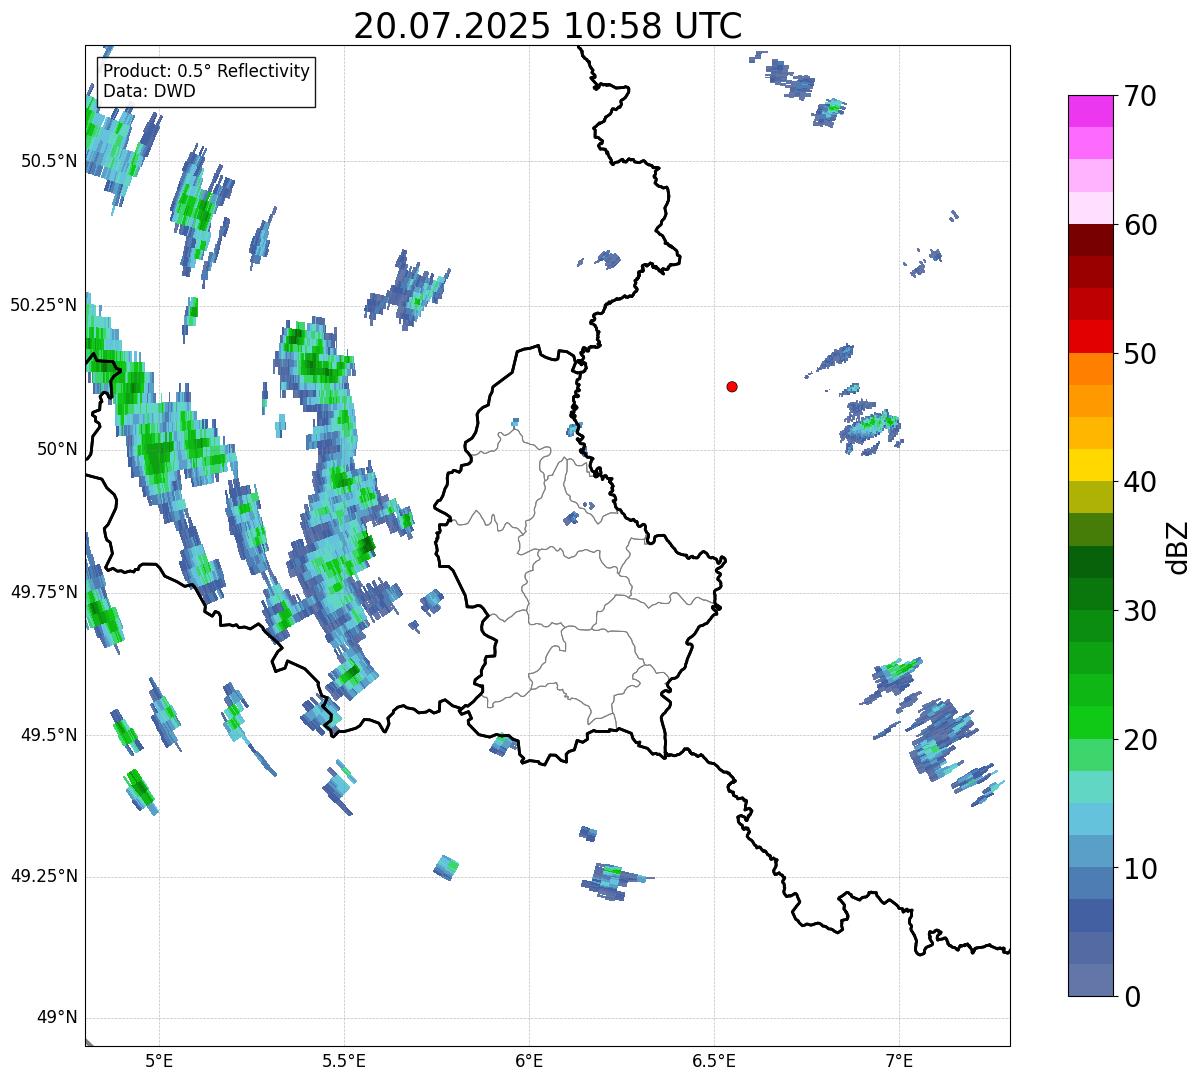Click the olive colorbar segment below 40

(1091, 497)
